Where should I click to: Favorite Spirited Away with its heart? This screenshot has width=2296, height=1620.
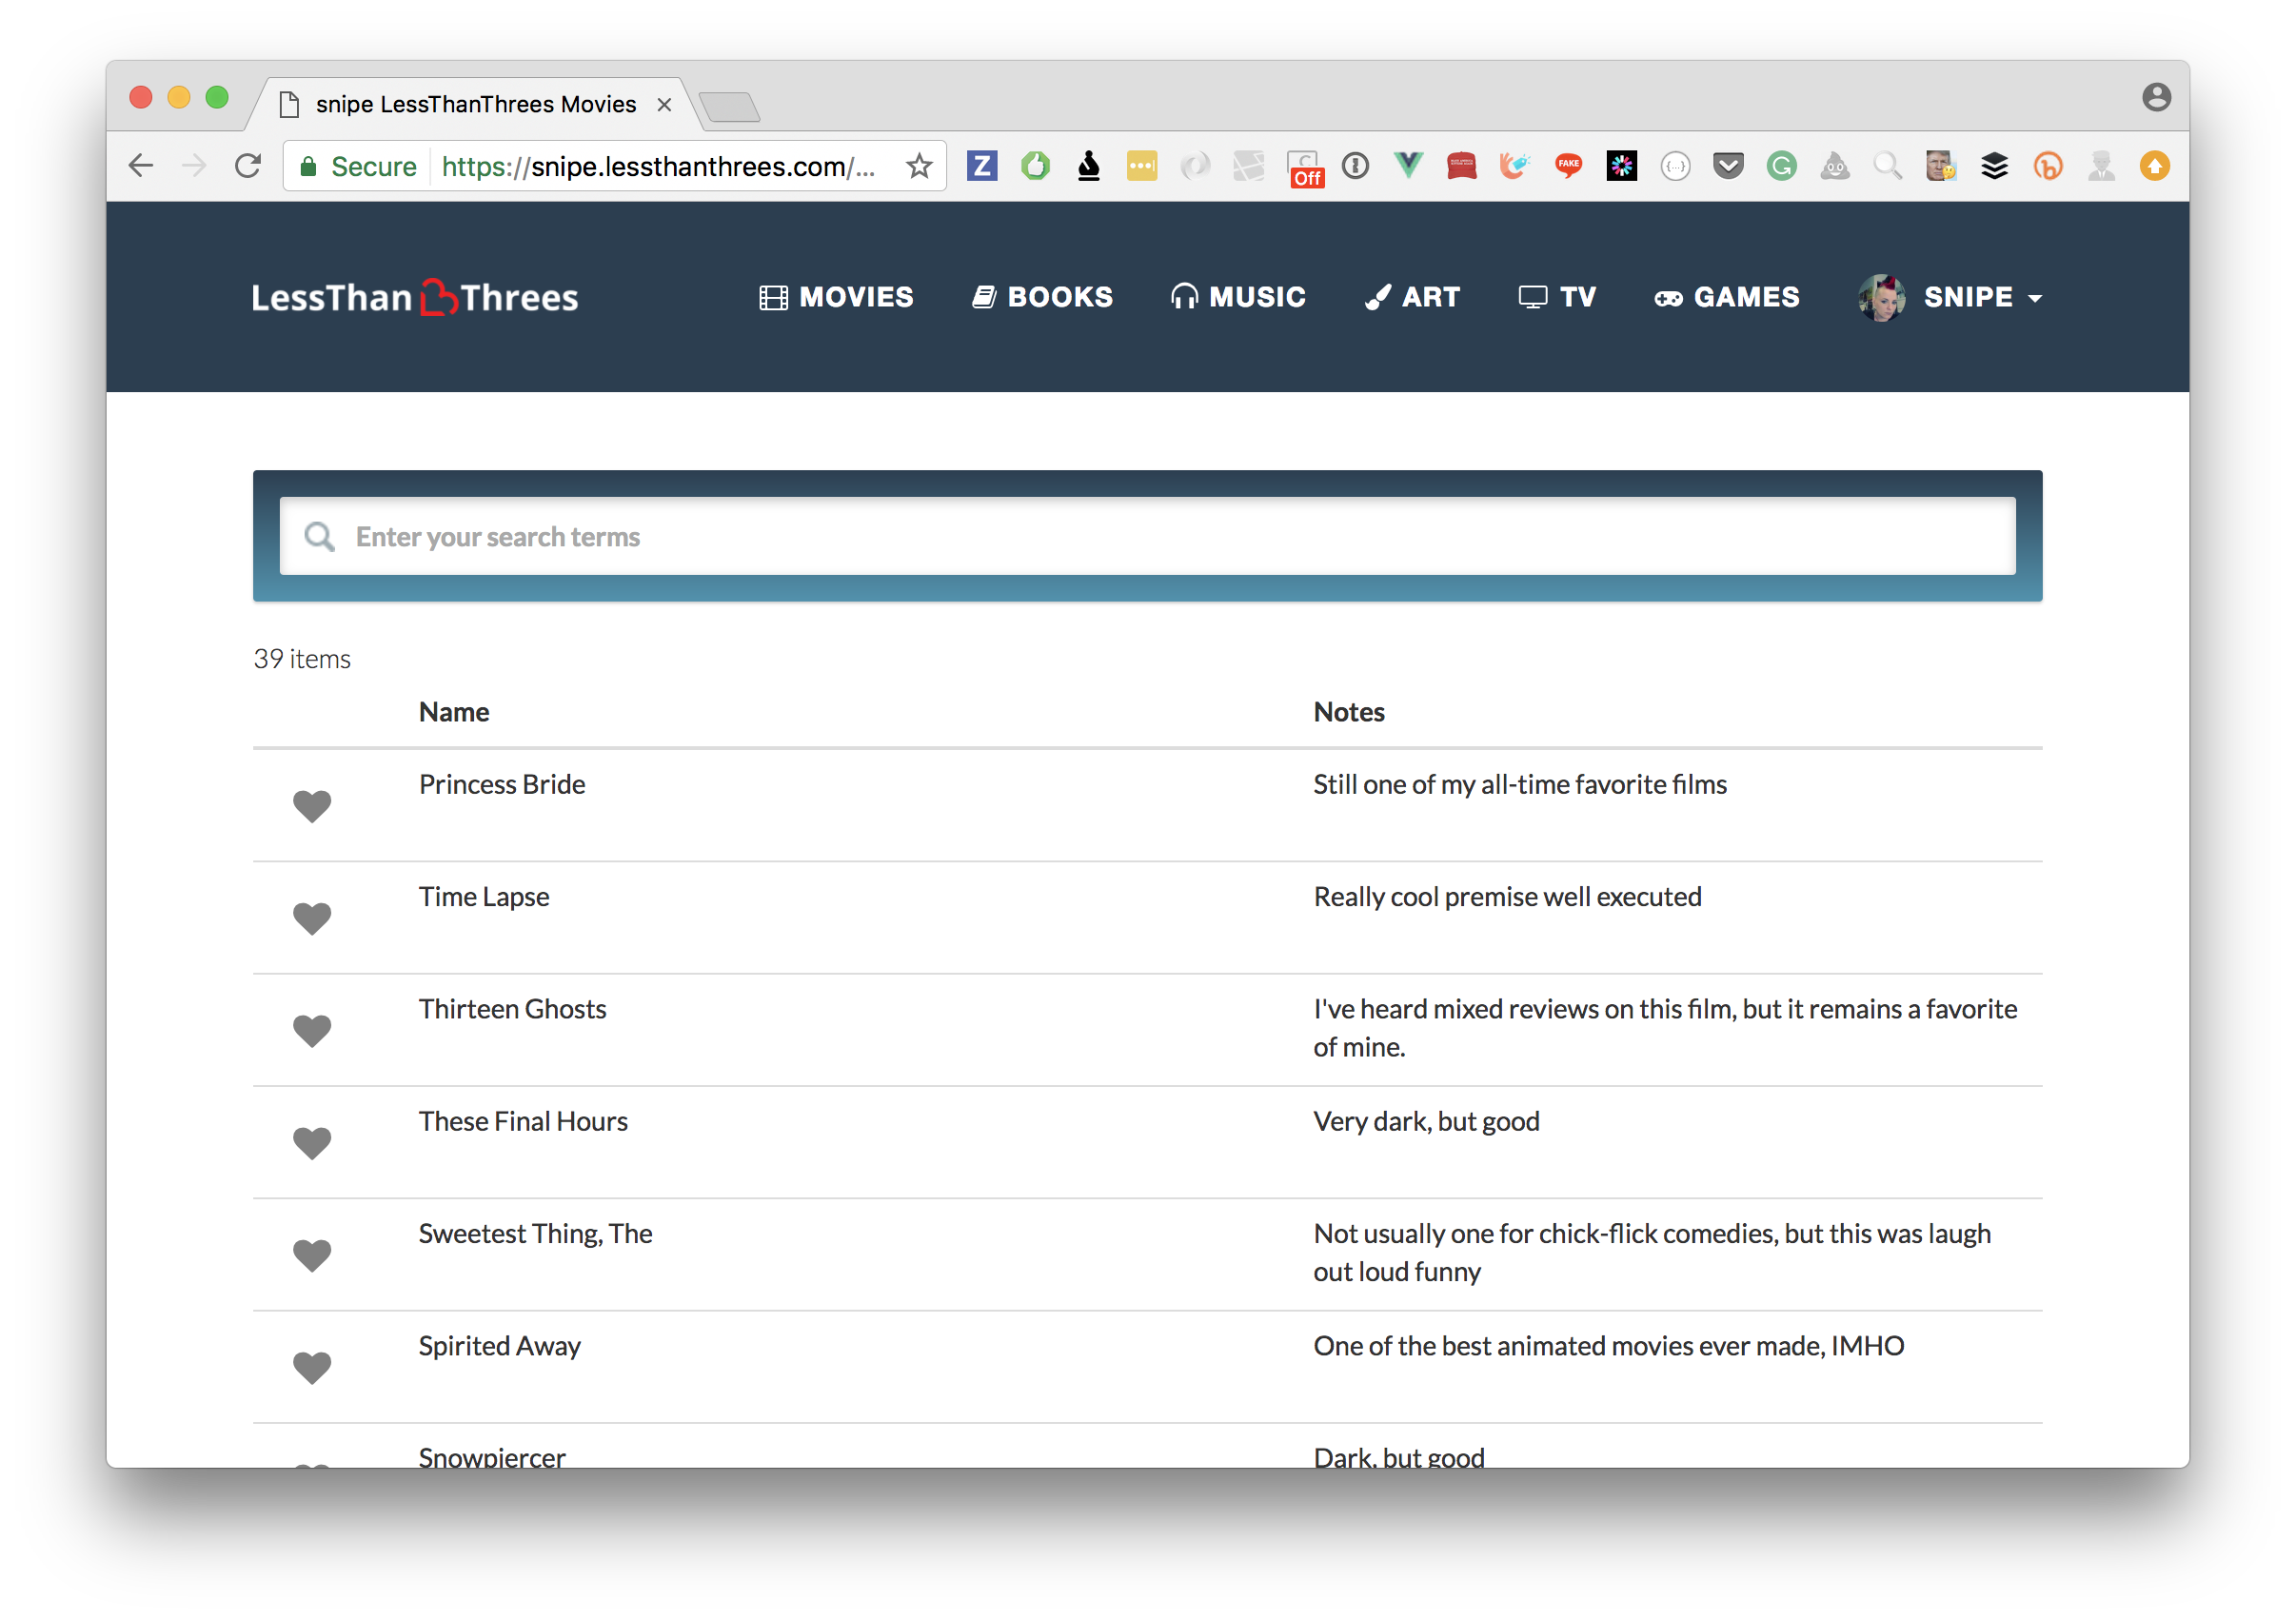312,1367
